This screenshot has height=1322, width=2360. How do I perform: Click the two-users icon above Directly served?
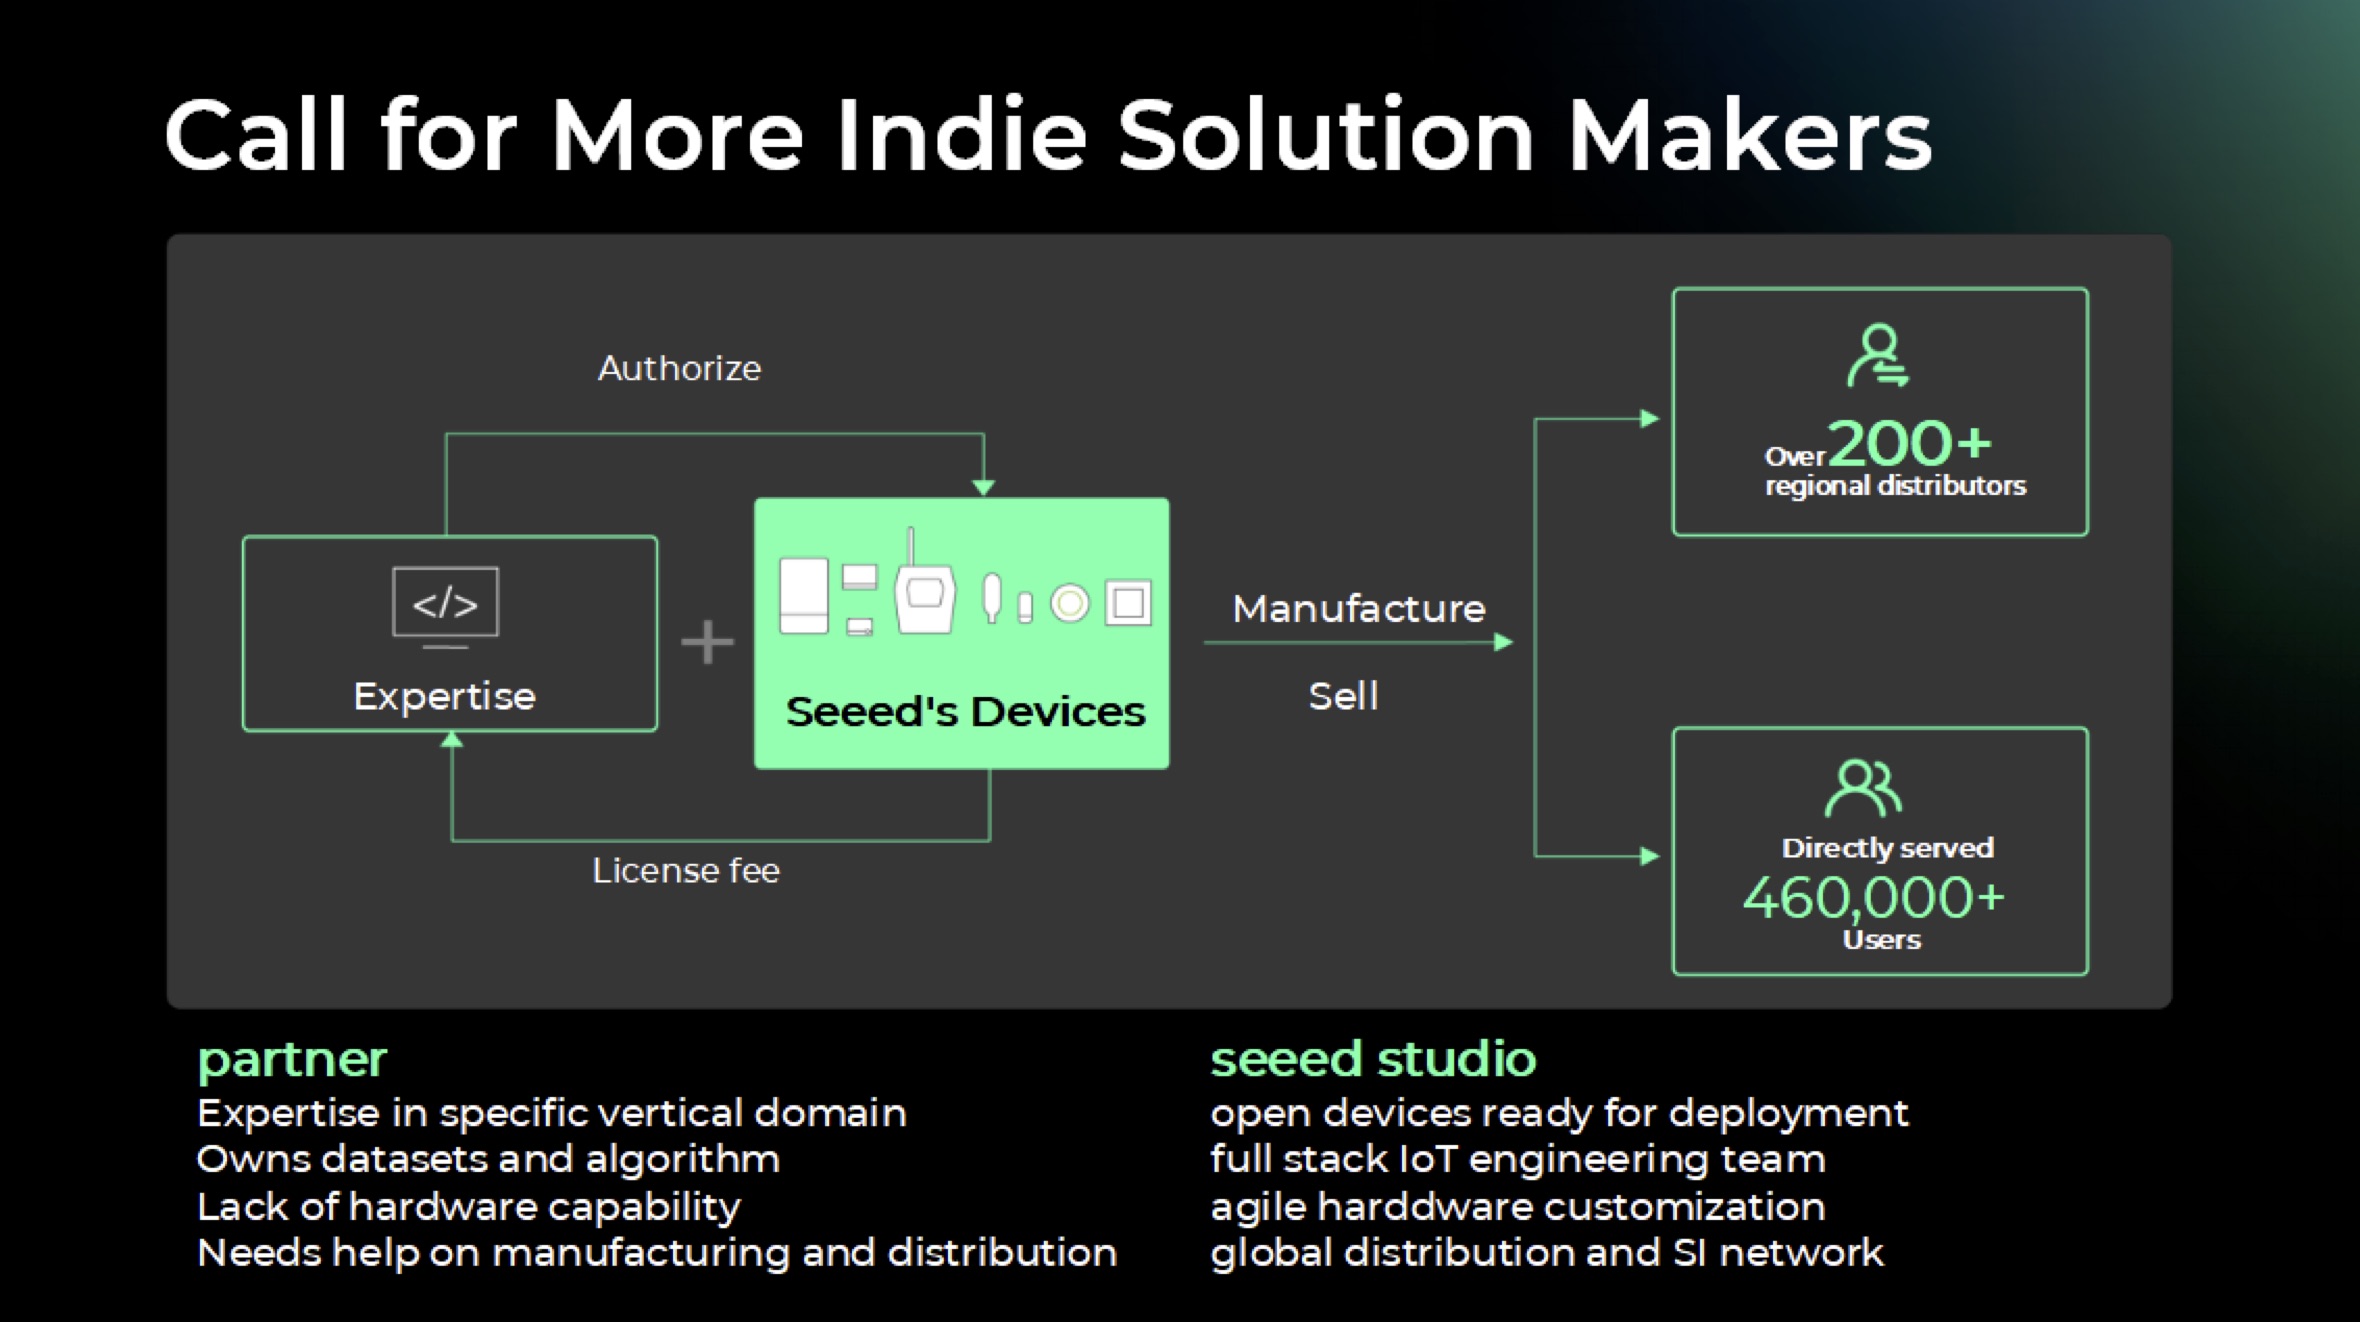tap(1863, 788)
